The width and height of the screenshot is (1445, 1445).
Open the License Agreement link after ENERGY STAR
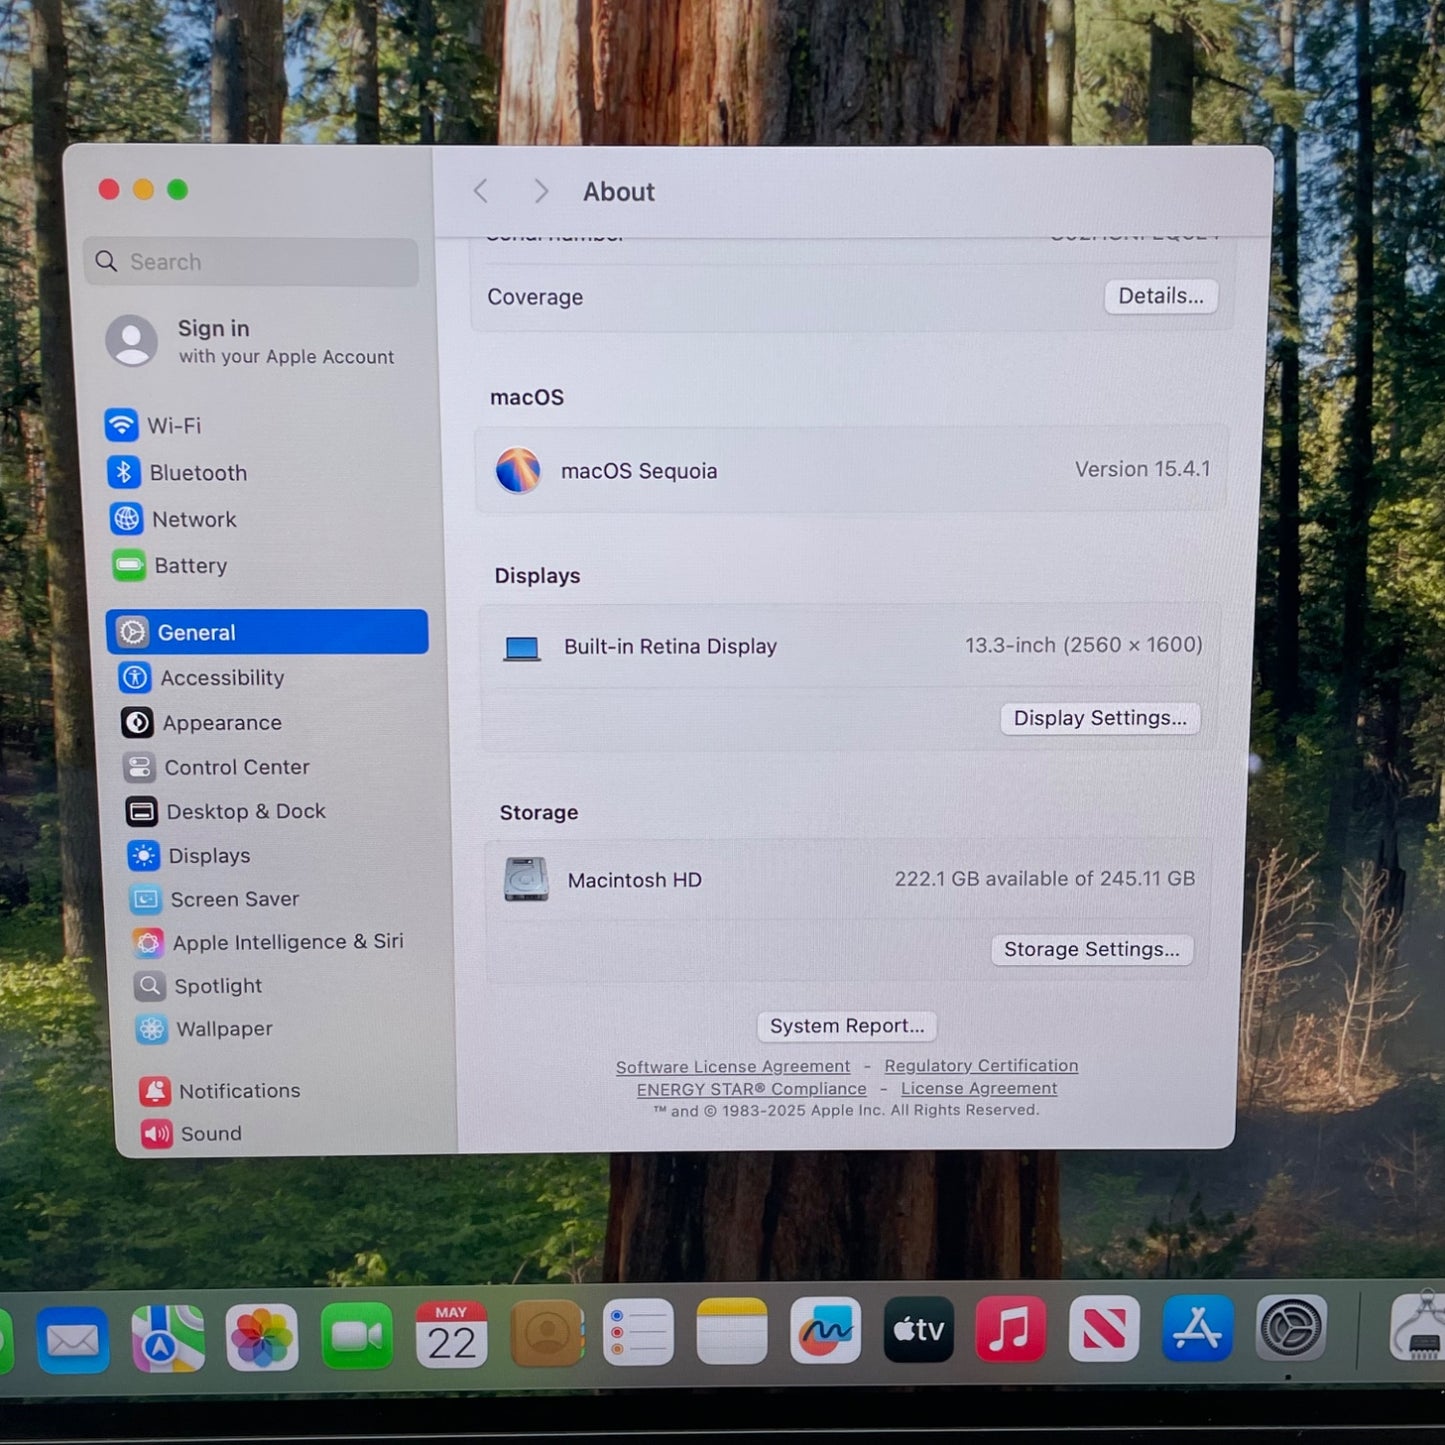click(x=979, y=1088)
